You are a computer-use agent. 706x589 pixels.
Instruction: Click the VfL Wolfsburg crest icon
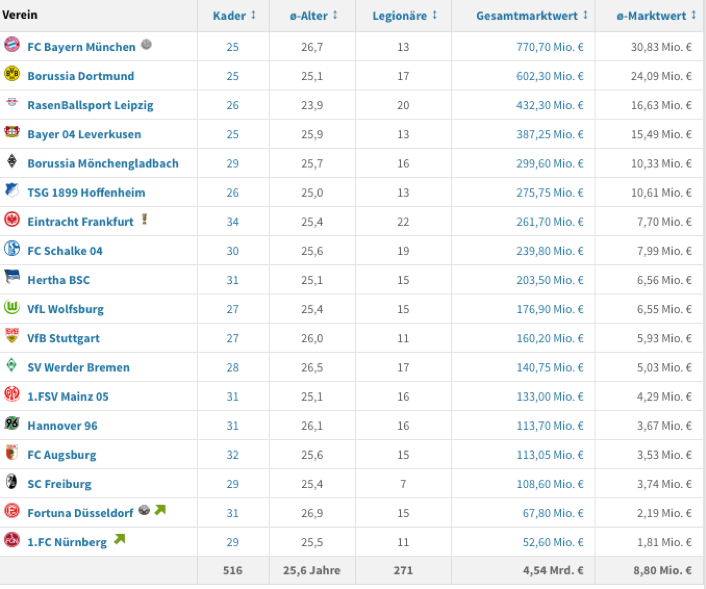pos(12,306)
